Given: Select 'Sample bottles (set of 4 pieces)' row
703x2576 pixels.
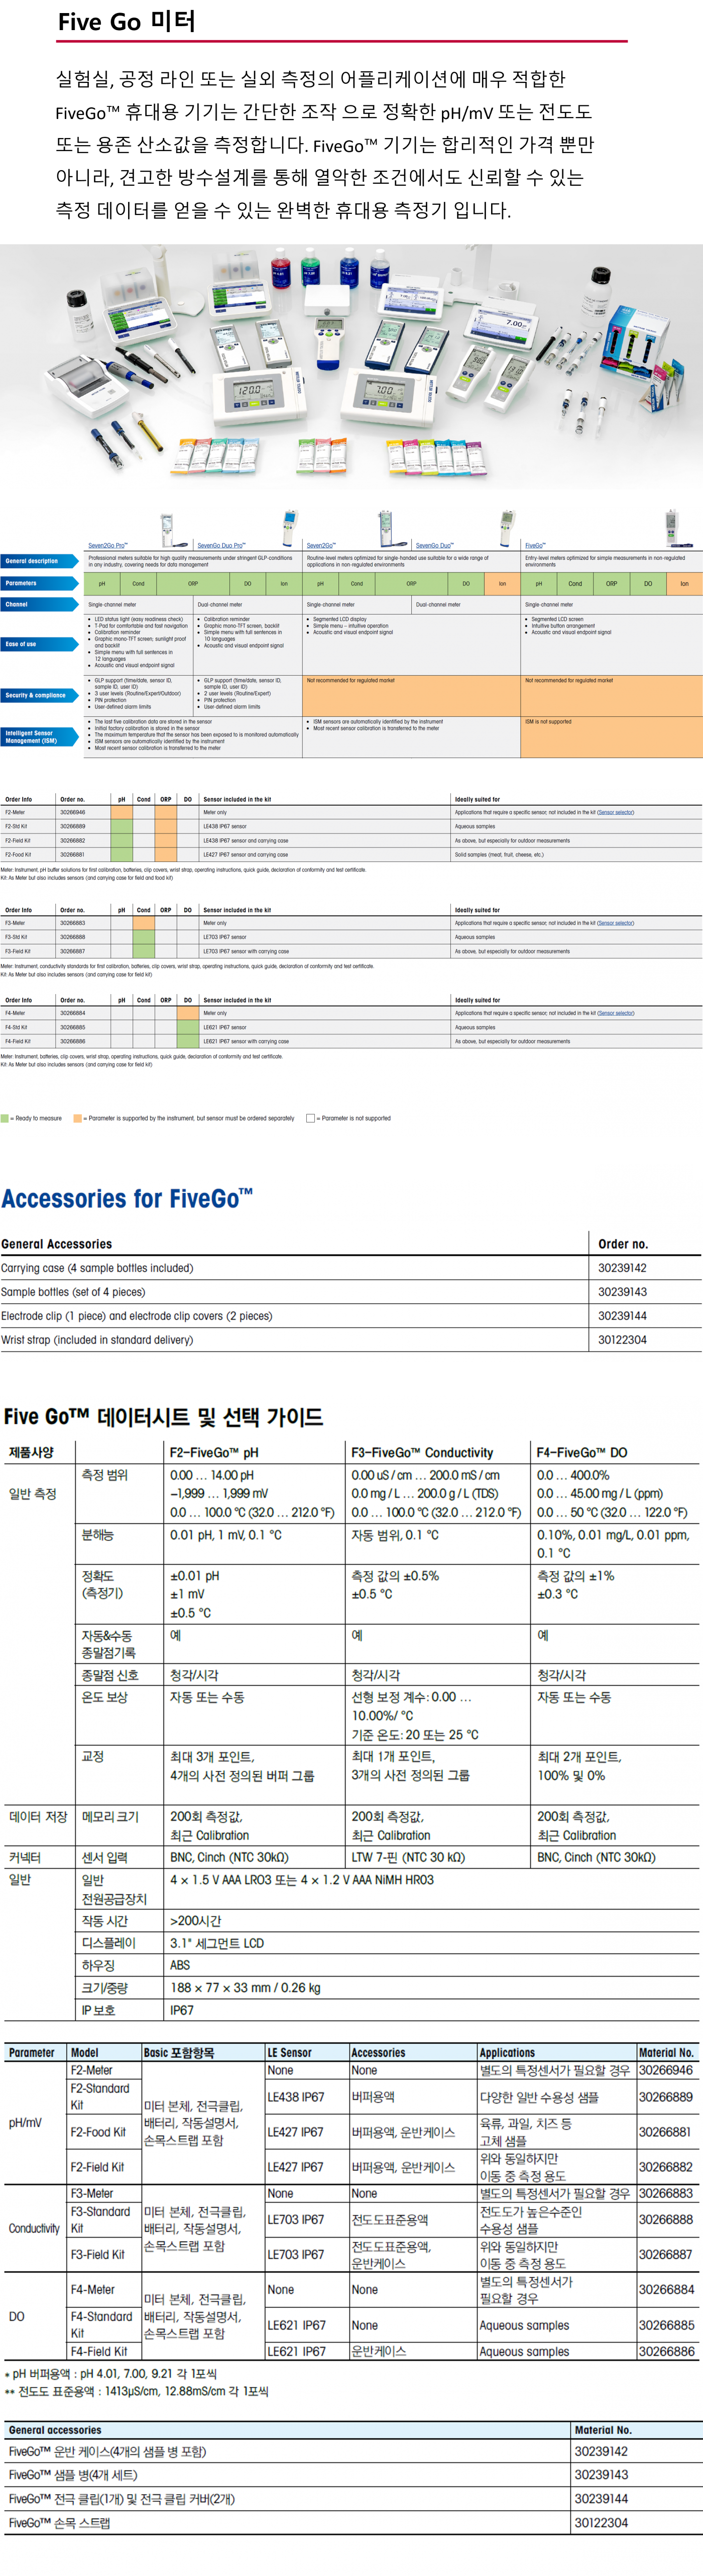Looking at the screenshot, I should coord(351,1292).
